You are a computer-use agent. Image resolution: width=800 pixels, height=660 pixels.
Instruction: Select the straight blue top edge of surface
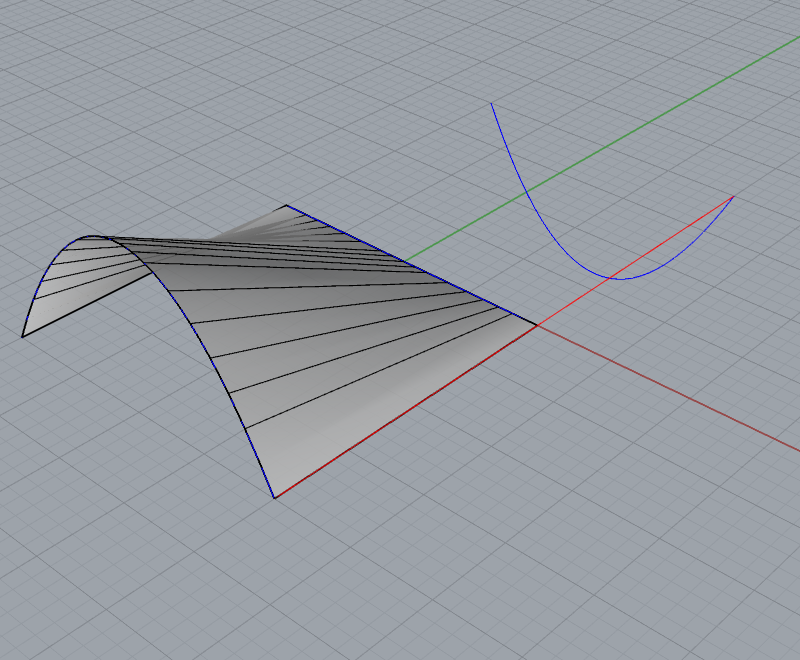[x=411, y=265]
